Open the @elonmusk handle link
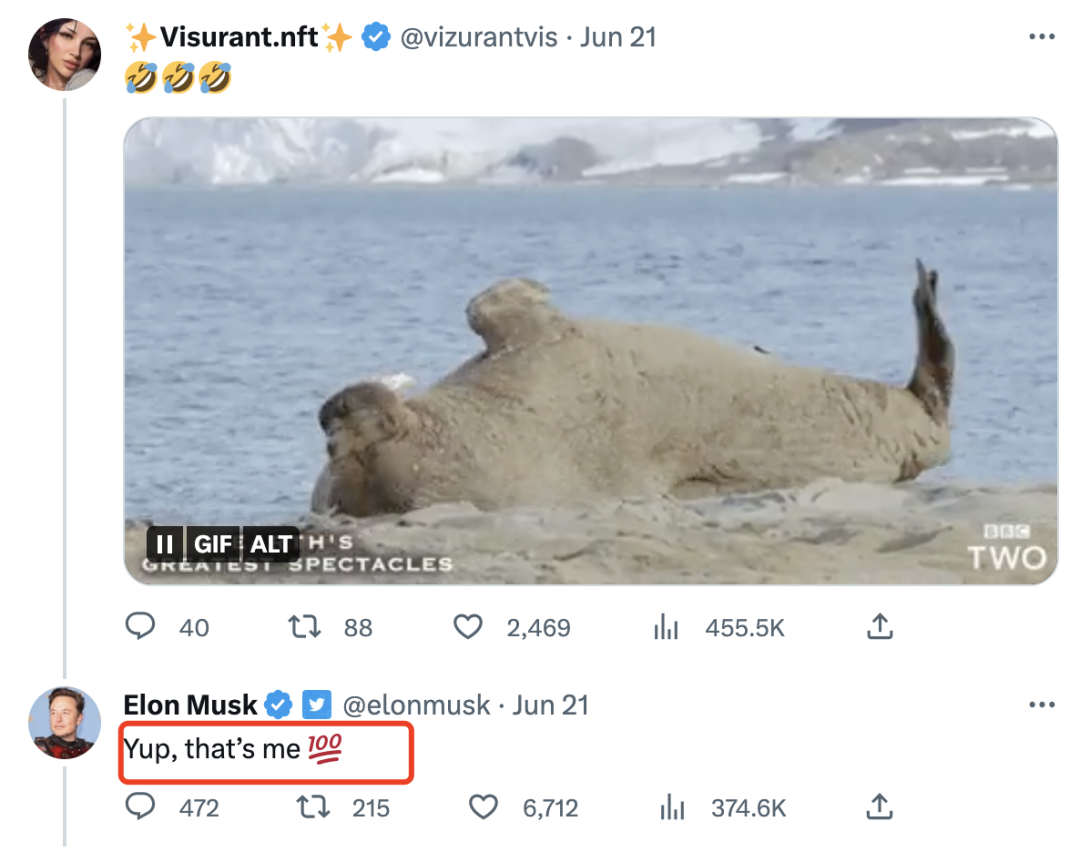 click(417, 705)
